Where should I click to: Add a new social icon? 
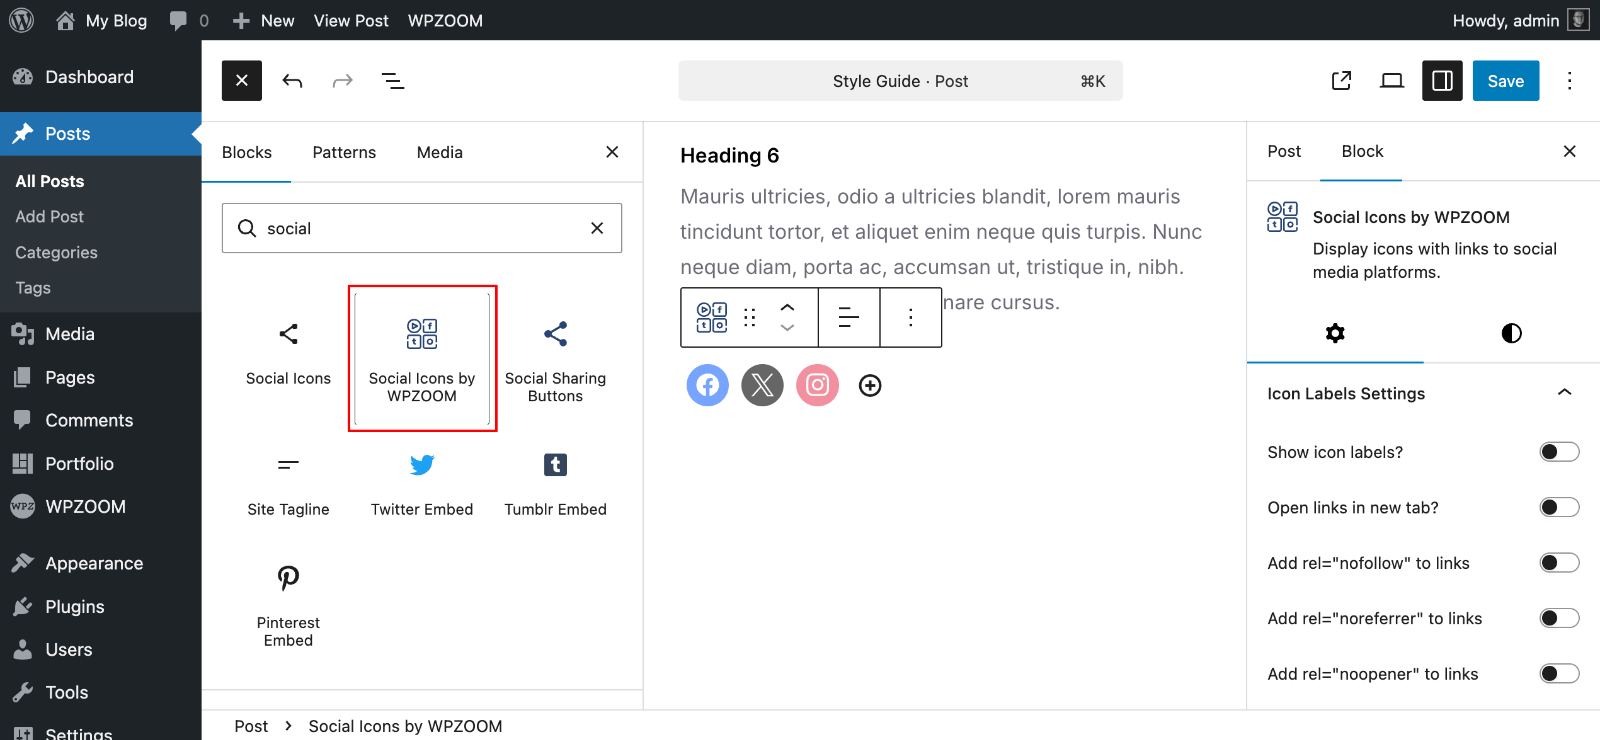[870, 385]
